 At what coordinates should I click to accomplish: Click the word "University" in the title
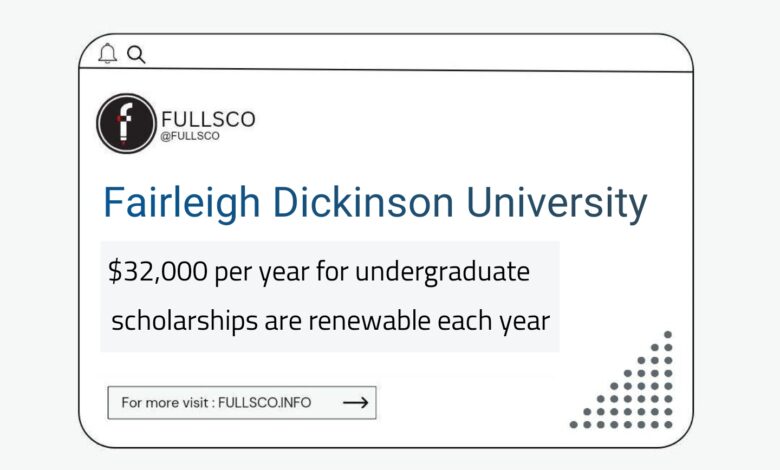click(557, 203)
